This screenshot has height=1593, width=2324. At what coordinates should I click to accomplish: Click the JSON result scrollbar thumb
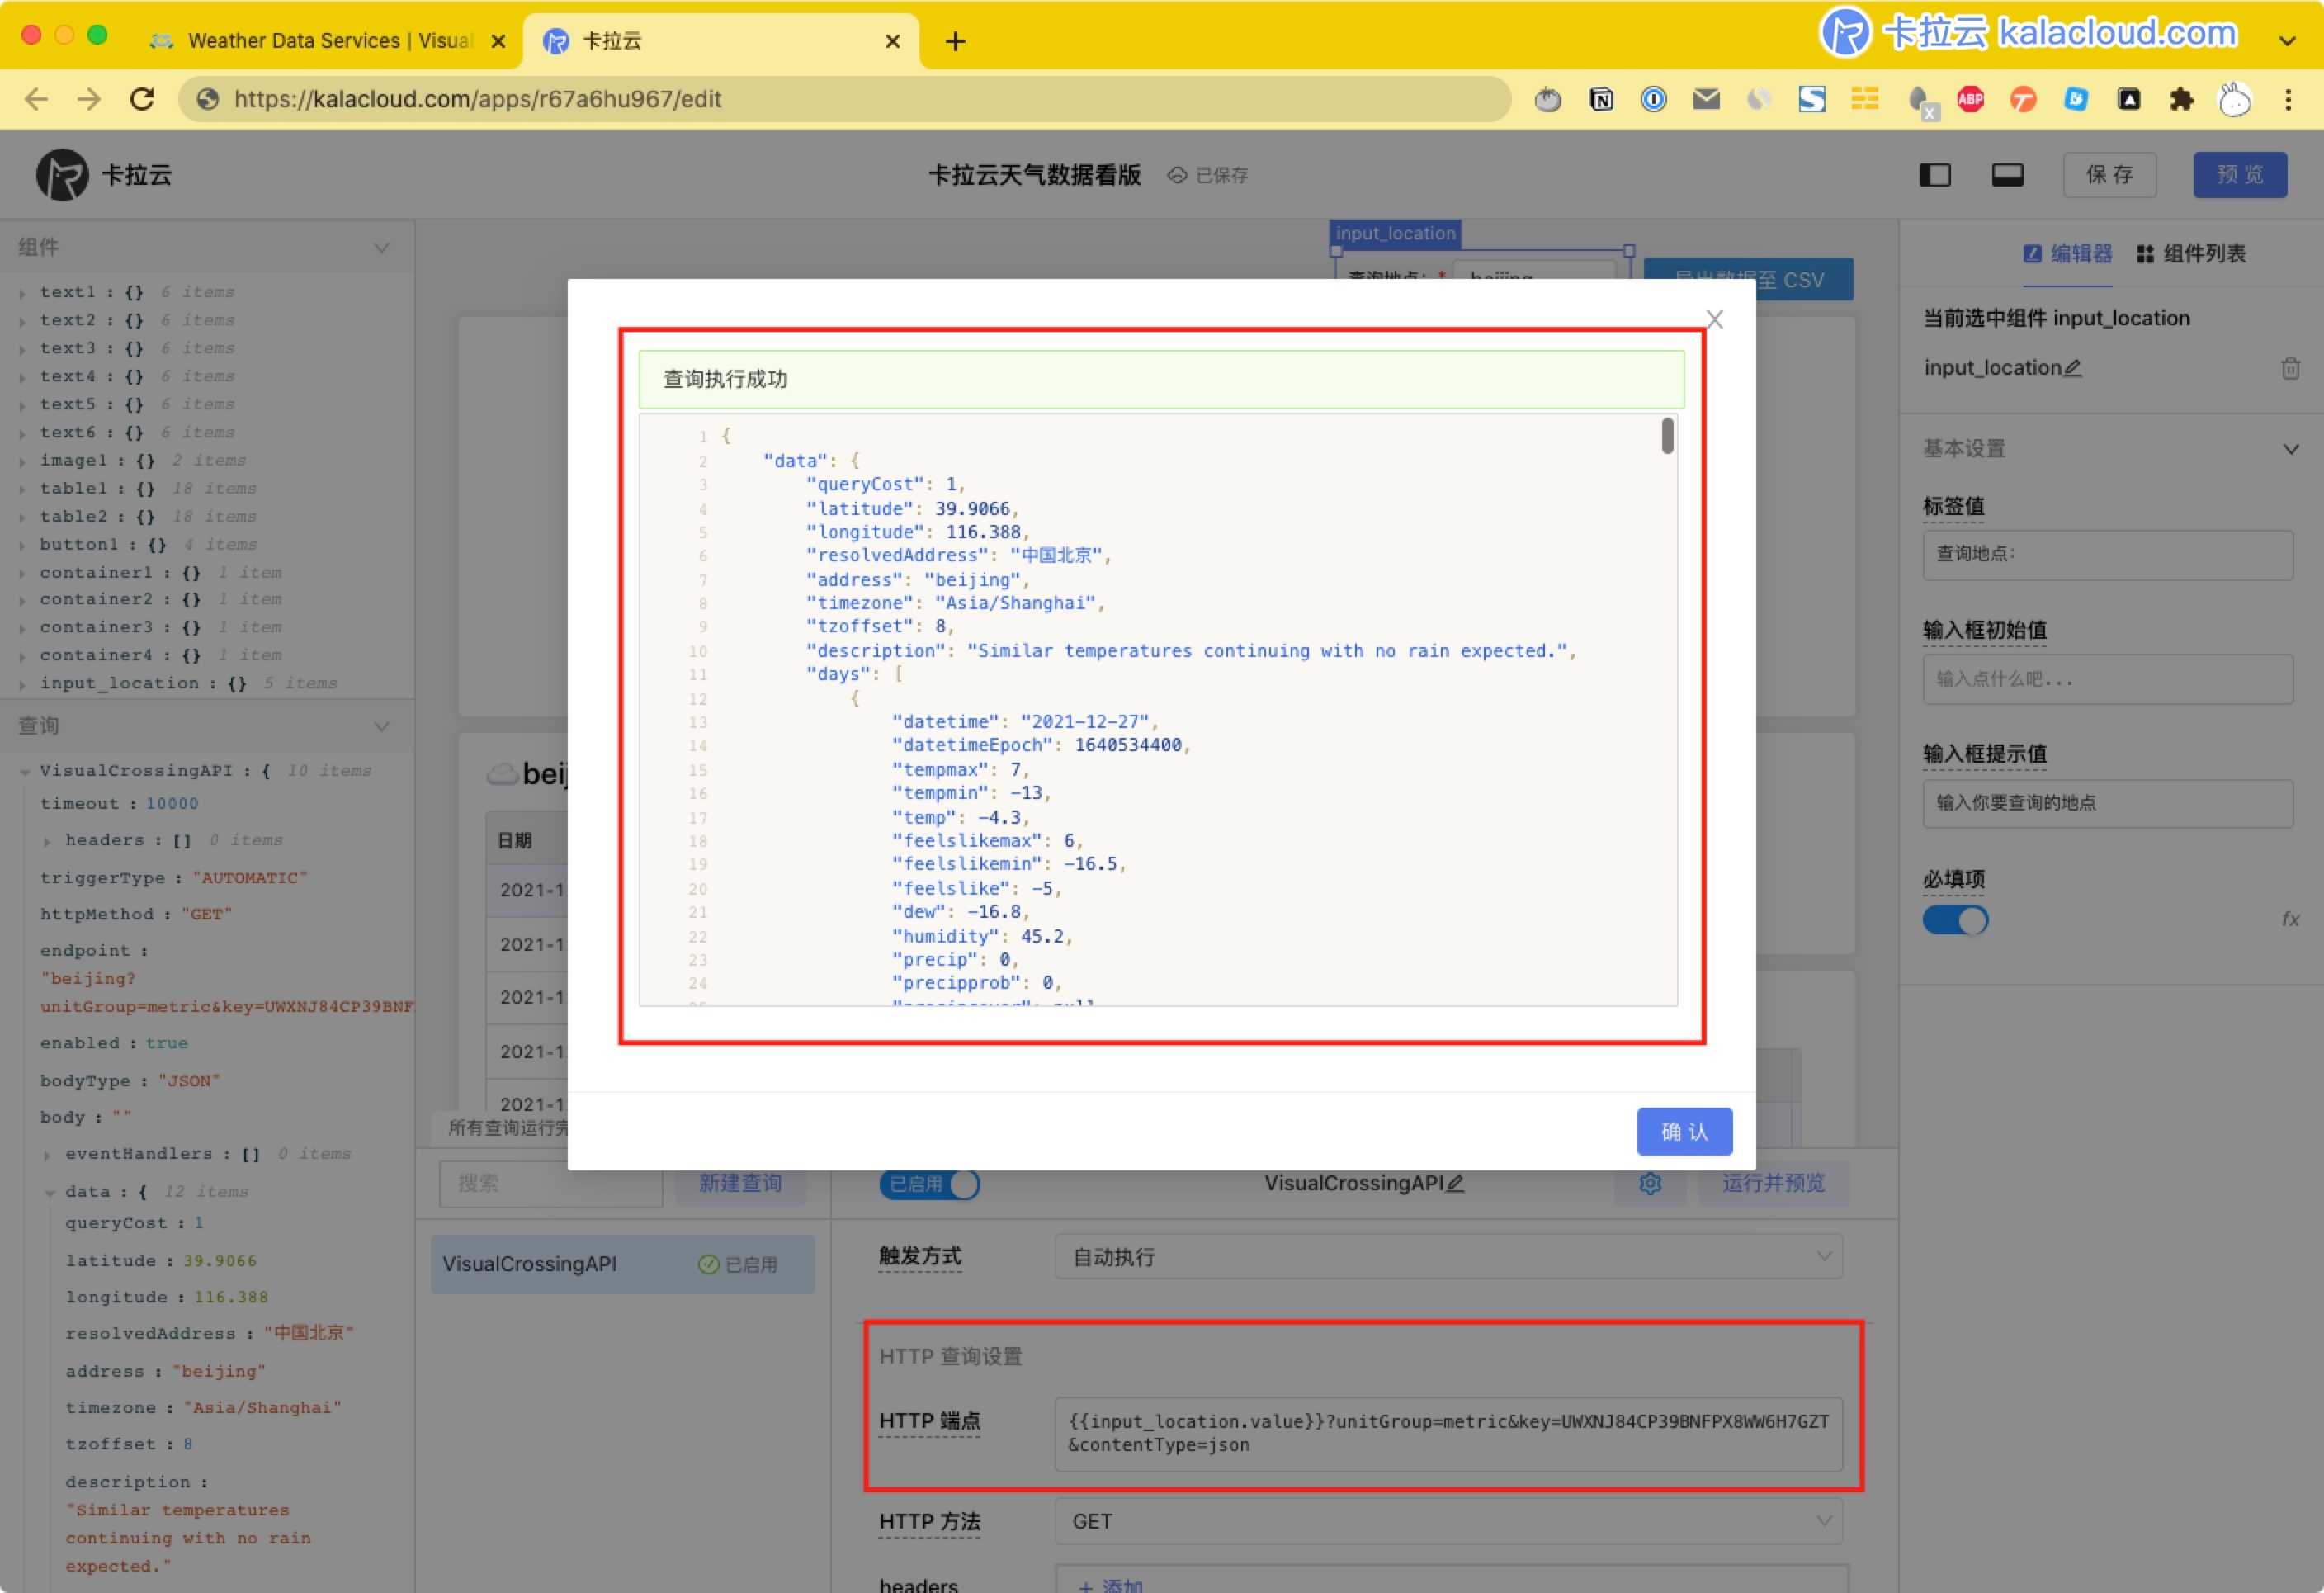tap(1667, 436)
